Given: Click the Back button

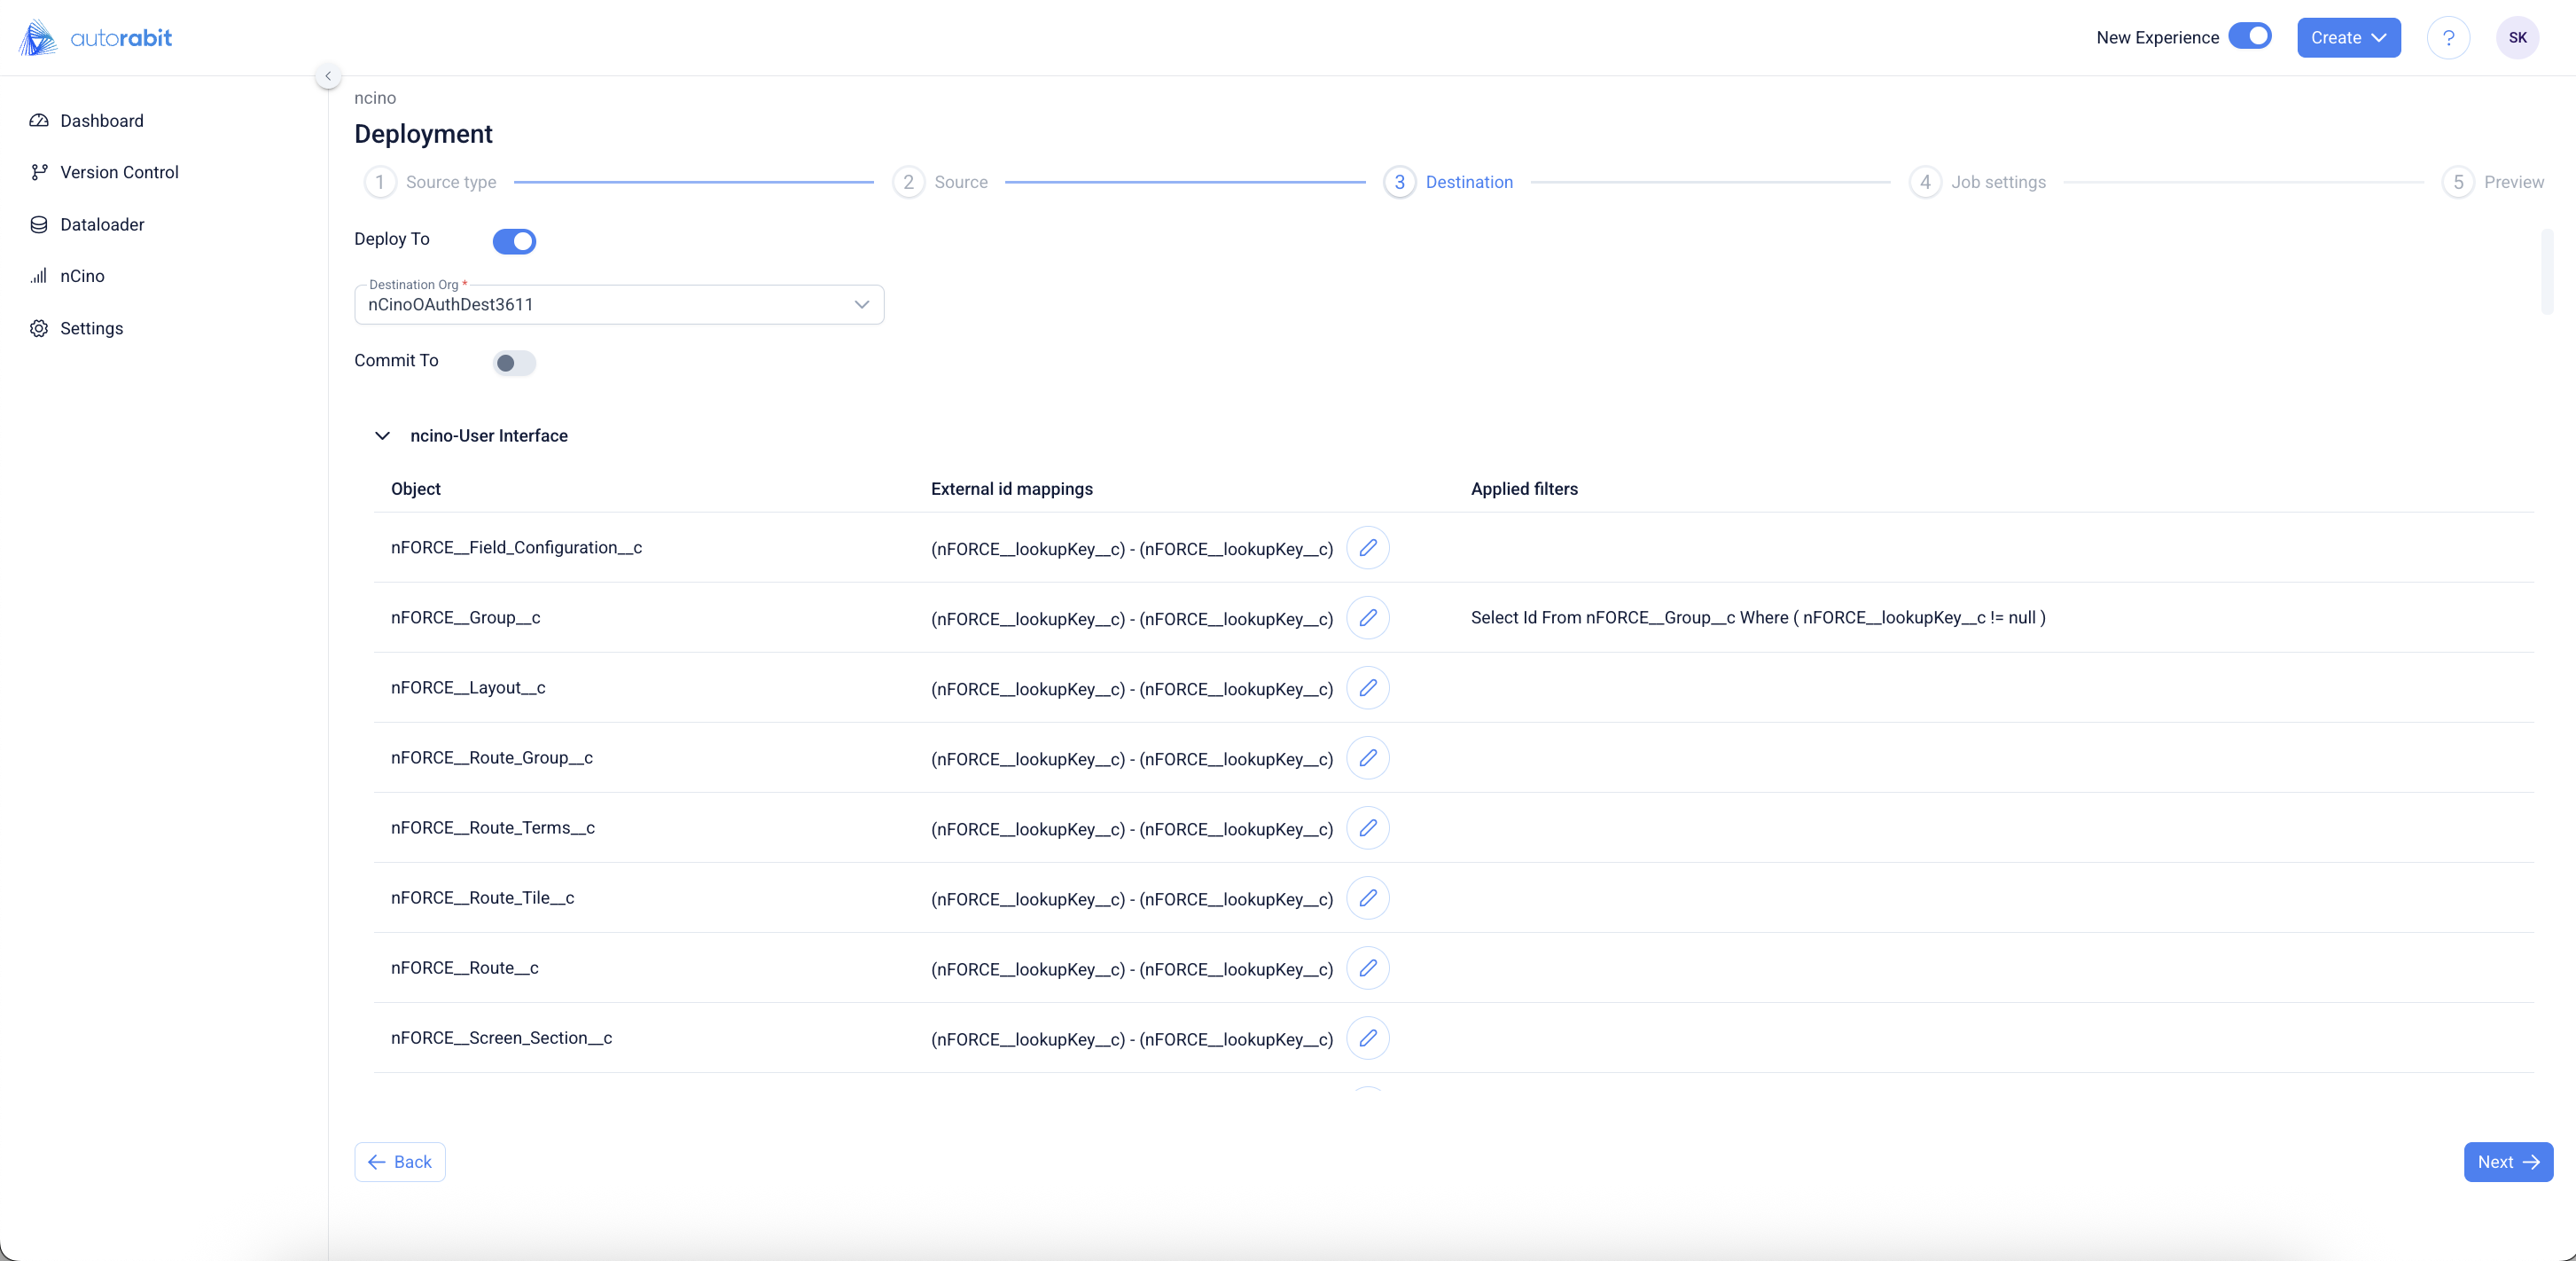Looking at the screenshot, I should coord(400,1162).
